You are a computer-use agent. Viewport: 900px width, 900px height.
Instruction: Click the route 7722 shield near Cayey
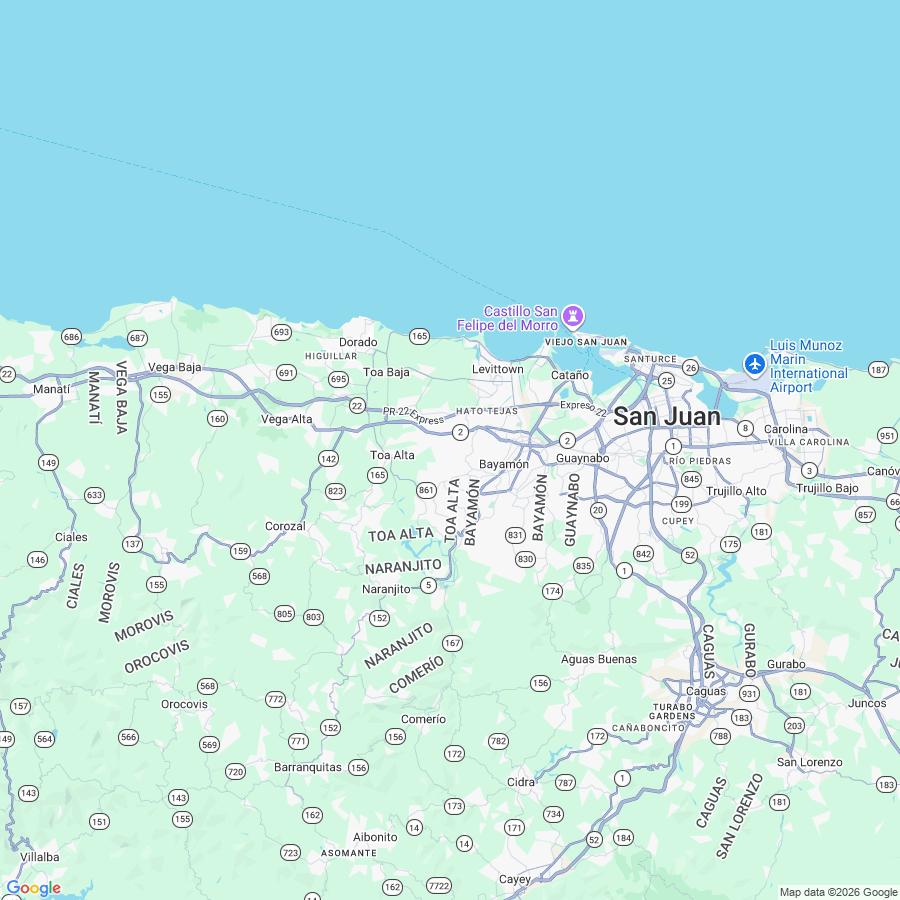(x=439, y=886)
